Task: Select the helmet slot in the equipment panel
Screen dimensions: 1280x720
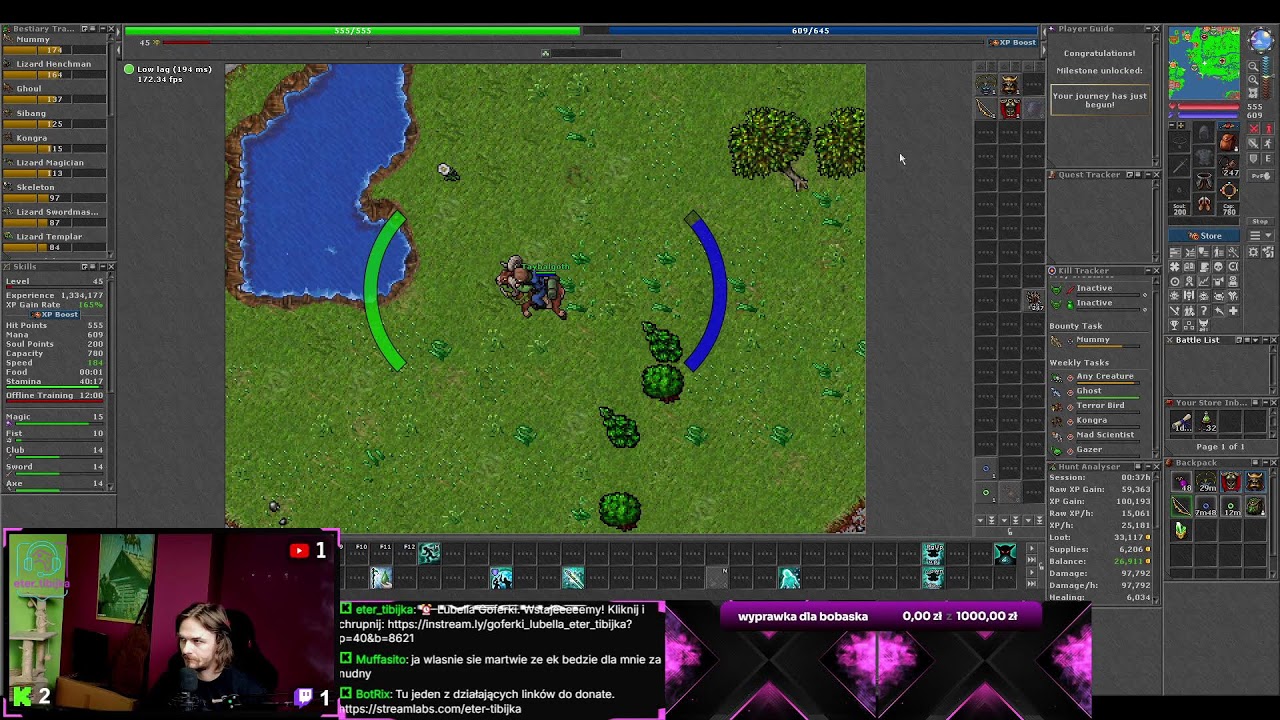Action: pos(1204,133)
